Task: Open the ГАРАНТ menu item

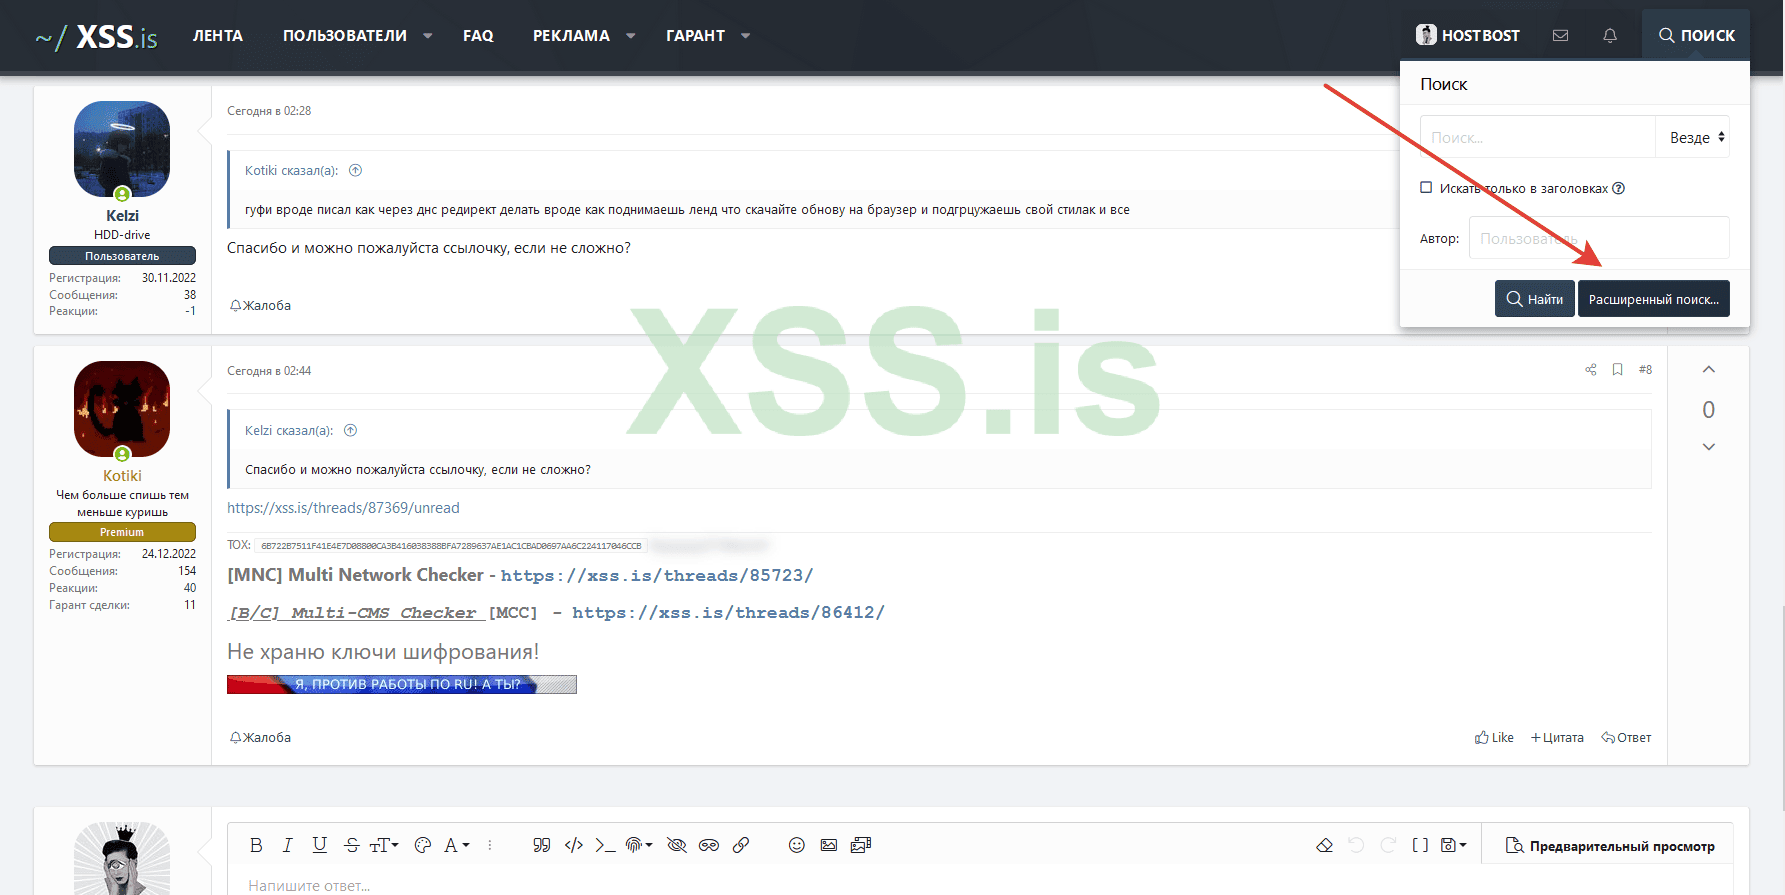Action: pyautogui.click(x=695, y=36)
